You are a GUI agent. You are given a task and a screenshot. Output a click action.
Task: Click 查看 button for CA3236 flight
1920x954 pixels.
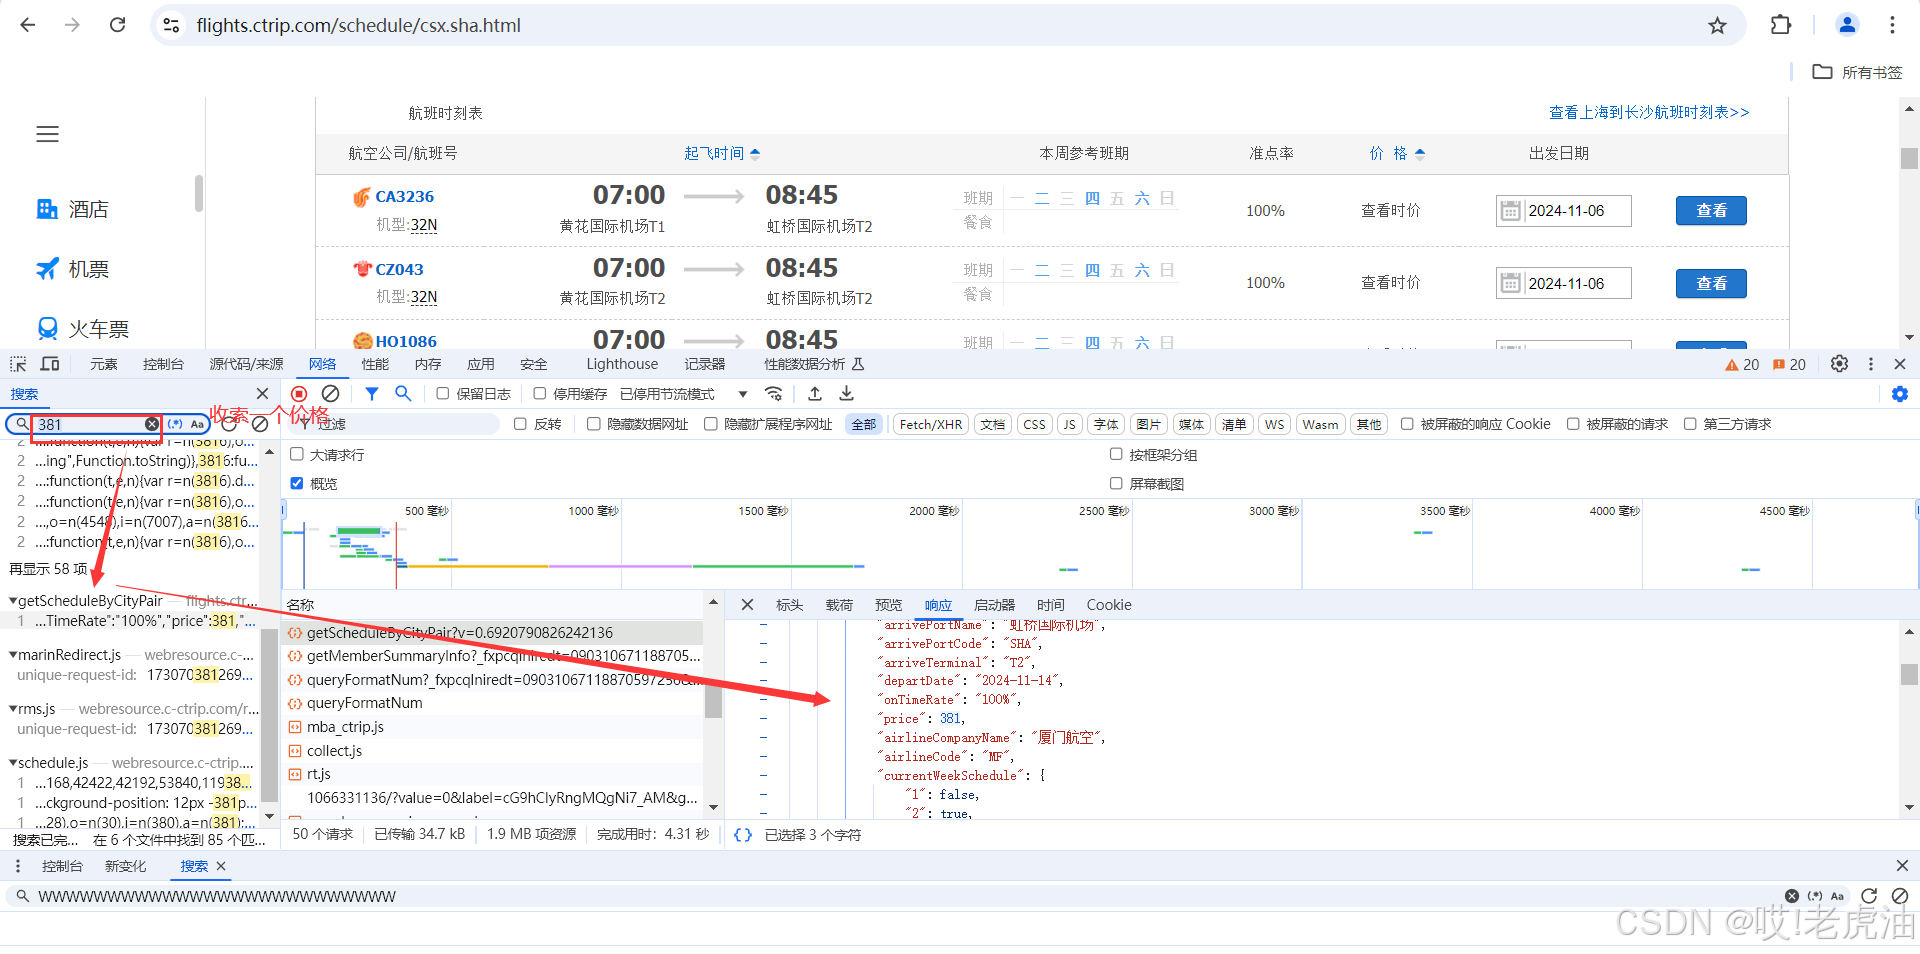pos(1711,211)
